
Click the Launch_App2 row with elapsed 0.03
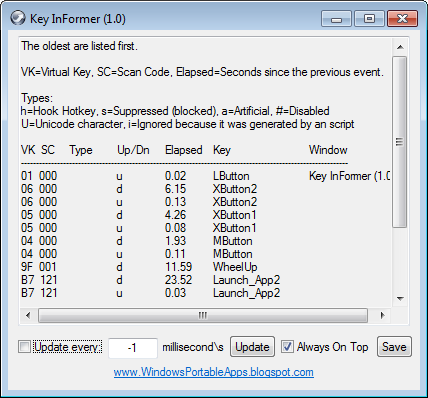pos(150,293)
